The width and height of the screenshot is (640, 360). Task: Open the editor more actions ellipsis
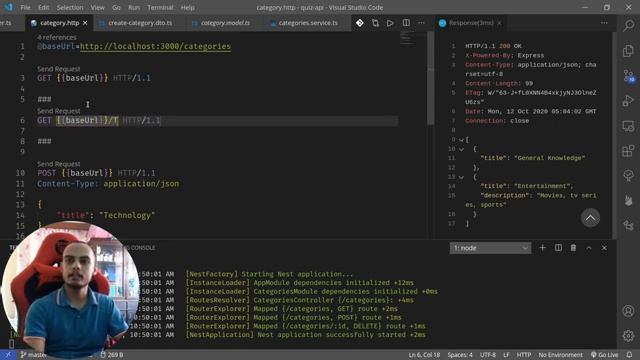coord(422,23)
